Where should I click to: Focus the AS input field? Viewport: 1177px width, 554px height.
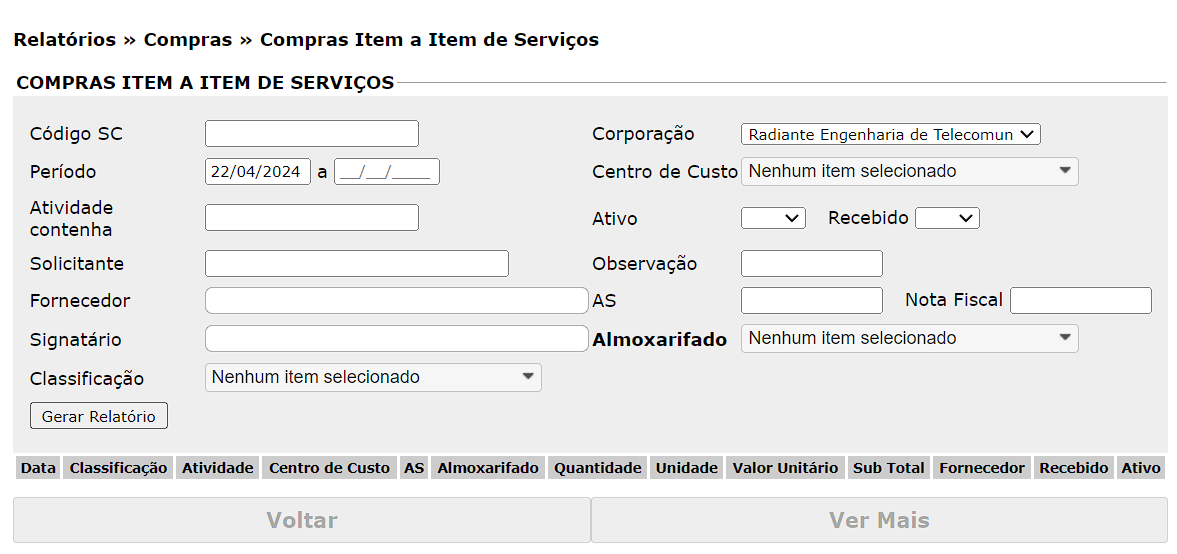click(811, 300)
